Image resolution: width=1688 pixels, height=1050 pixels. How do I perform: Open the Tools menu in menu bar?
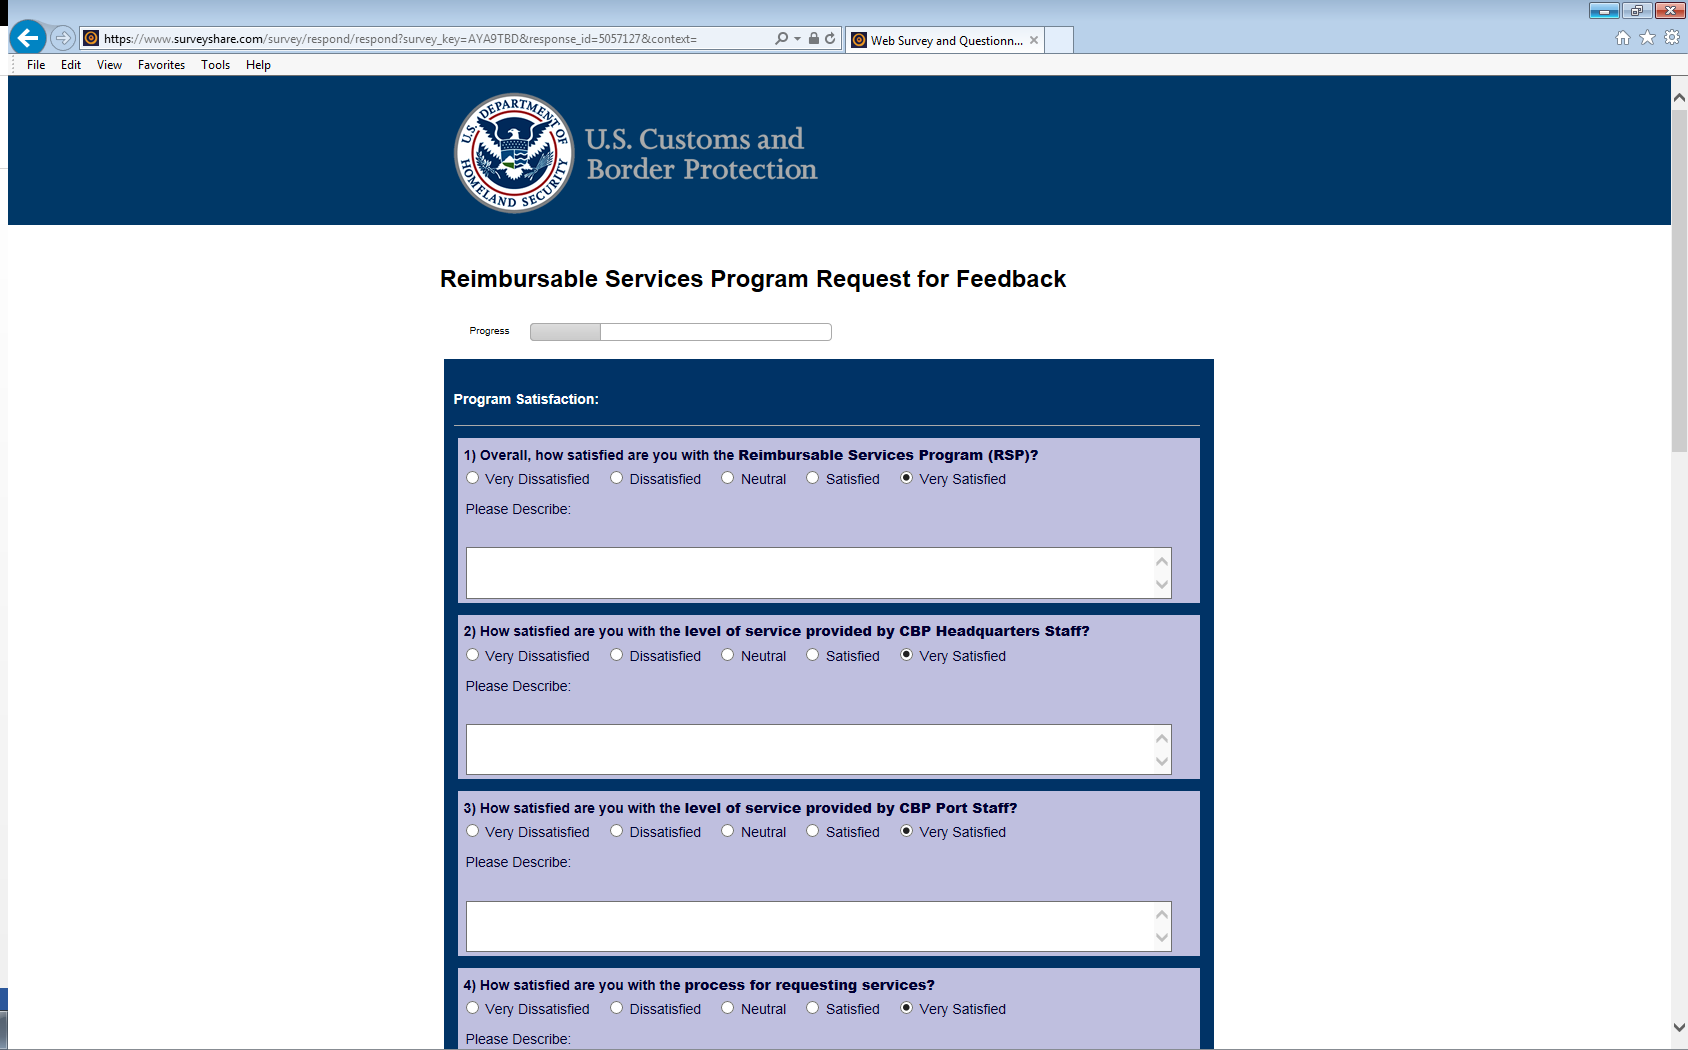tap(215, 65)
